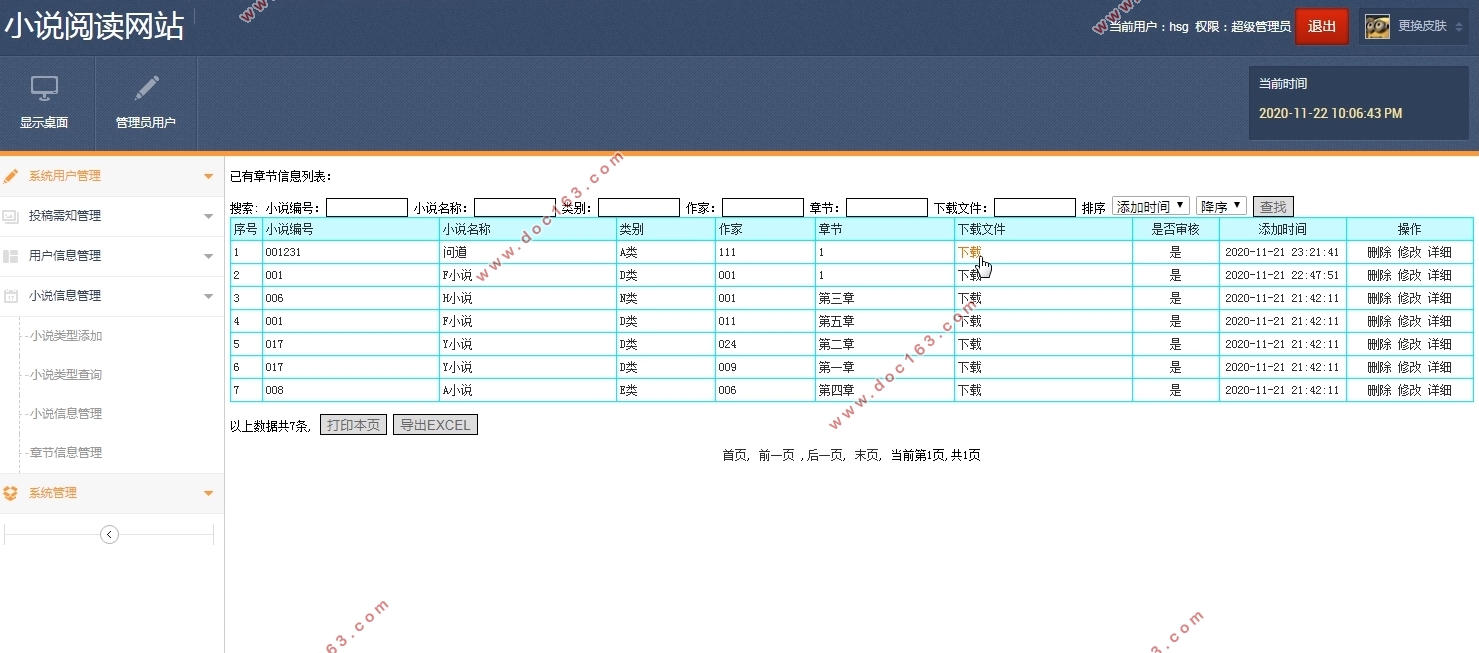Image resolution: width=1479 pixels, height=653 pixels.
Task: Collapse the 小说信息管理 arrow
Action: pos(208,297)
